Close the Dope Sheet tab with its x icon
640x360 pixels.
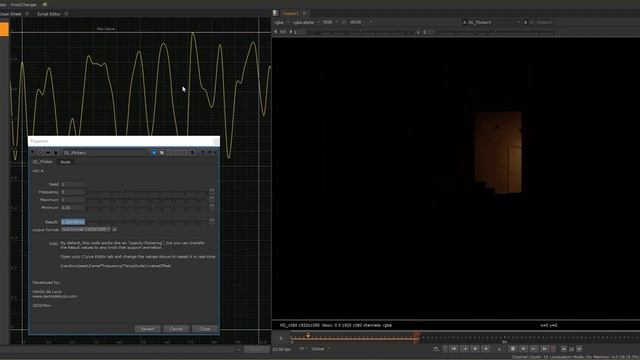(x=27, y=14)
